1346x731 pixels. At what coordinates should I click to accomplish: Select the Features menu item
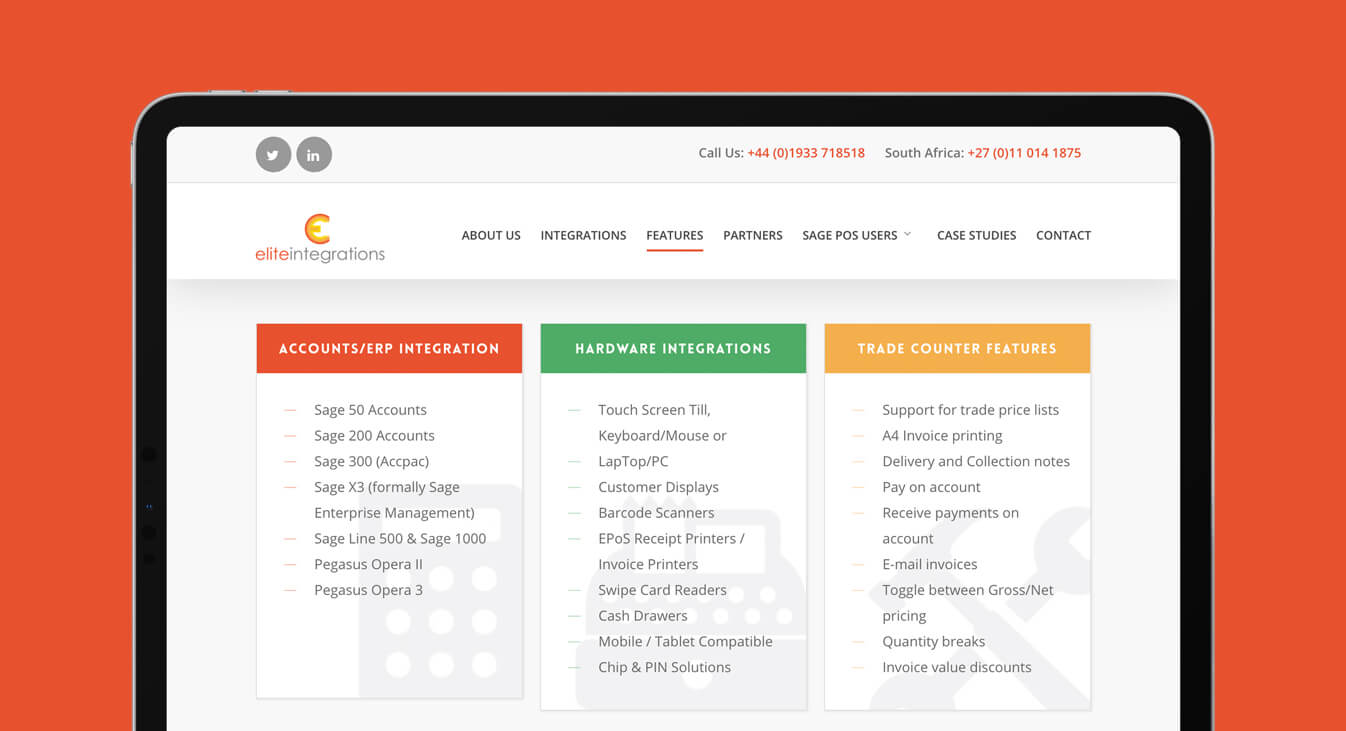pyautogui.click(x=675, y=235)
